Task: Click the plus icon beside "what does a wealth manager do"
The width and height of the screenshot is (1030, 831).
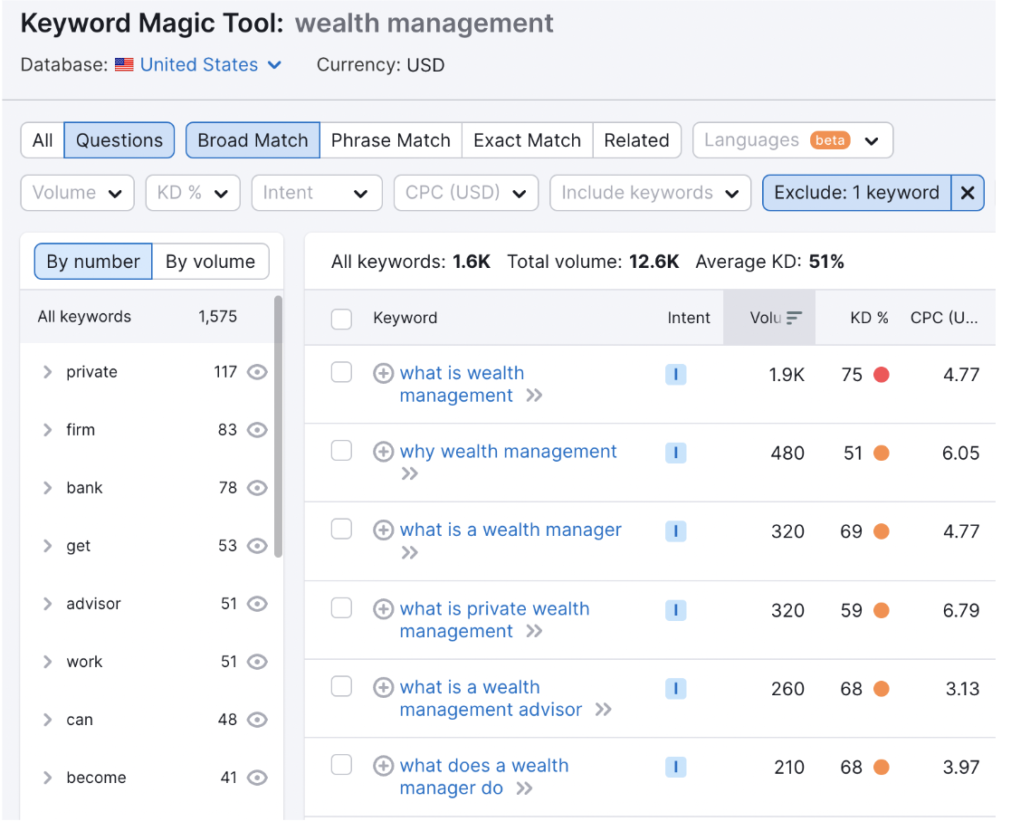Action: (x=383, y=765)
